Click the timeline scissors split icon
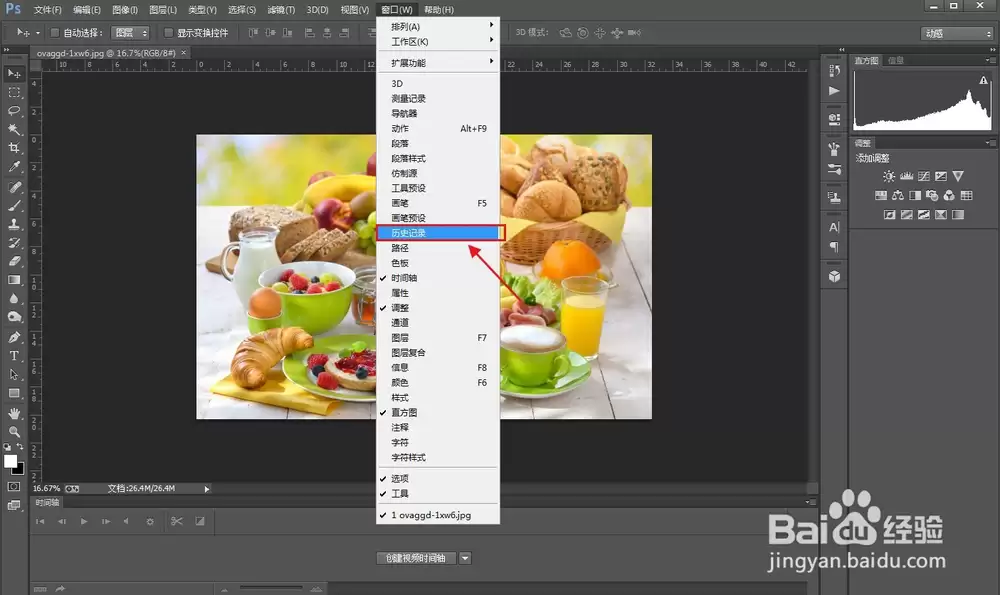The height and width of the screenshot is (595, 1000). [x=177, y=521]
